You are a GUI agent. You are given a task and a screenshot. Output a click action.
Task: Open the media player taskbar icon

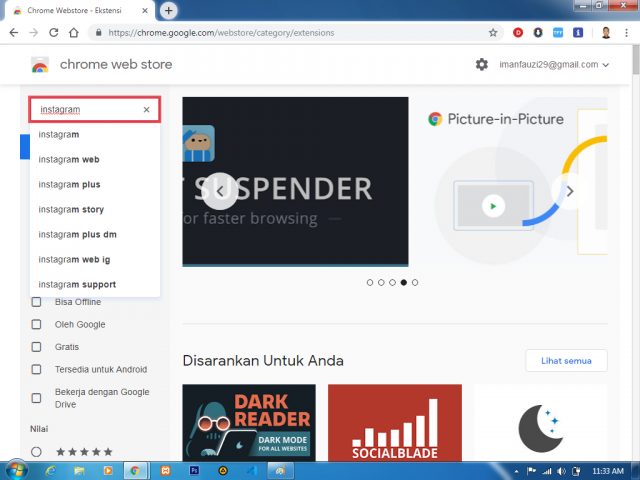(108, 471)
